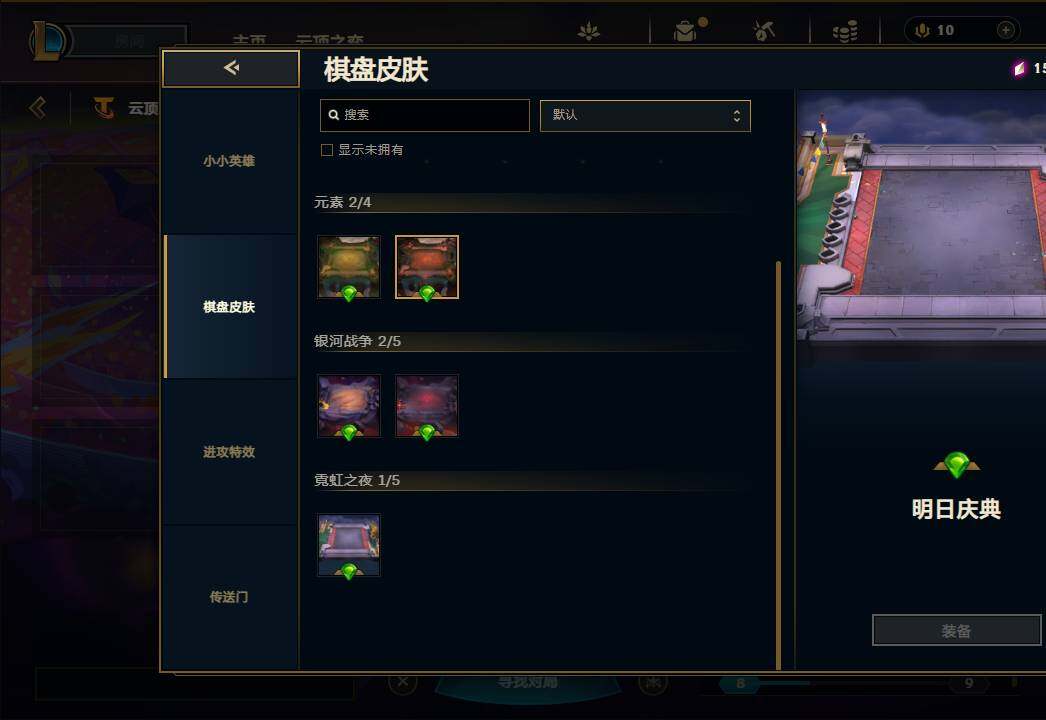Click the plus icon beside currency 10
Screen dimensions: 1046x720
point(1005,30)
